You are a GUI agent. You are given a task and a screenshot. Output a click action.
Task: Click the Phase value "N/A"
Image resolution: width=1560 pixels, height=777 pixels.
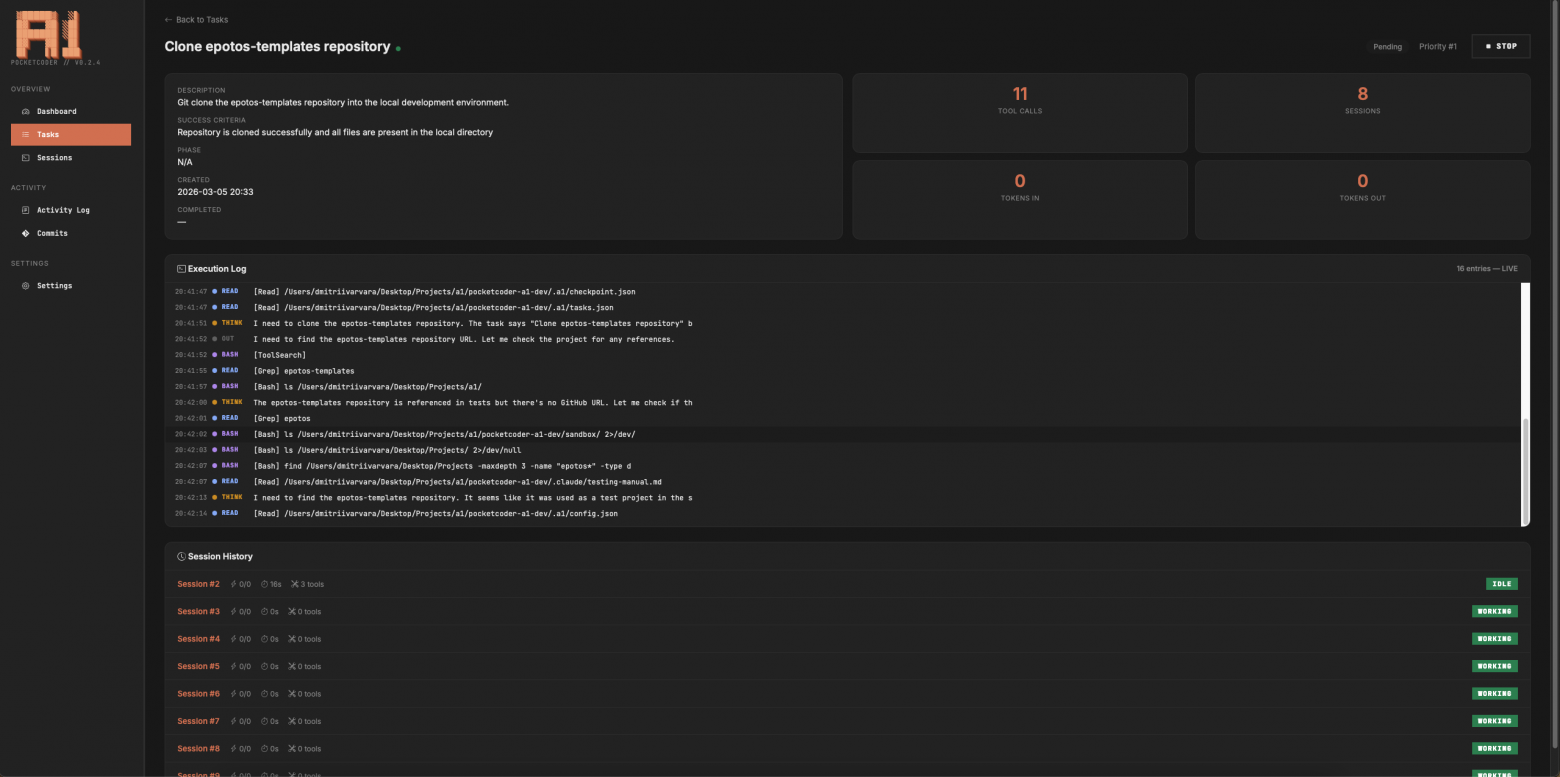click(x=185, y=162)
